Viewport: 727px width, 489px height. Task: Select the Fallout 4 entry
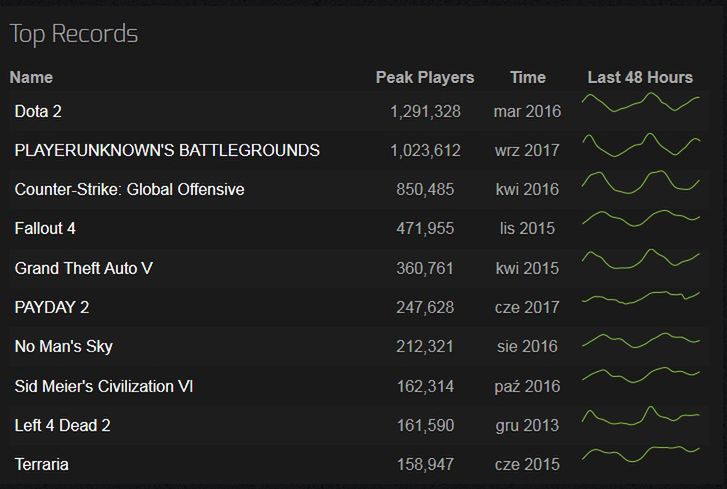click(45, 228)
